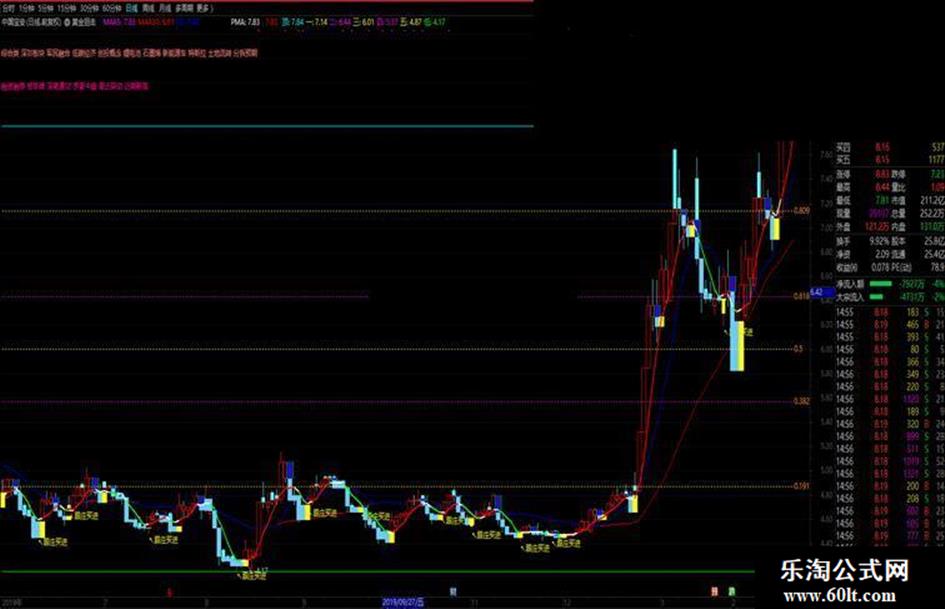The width and height of the screenshot is (945, 609).
Task: Select the 60分钟 period tab
Action: pyautogui.click(x=111, y=8)
